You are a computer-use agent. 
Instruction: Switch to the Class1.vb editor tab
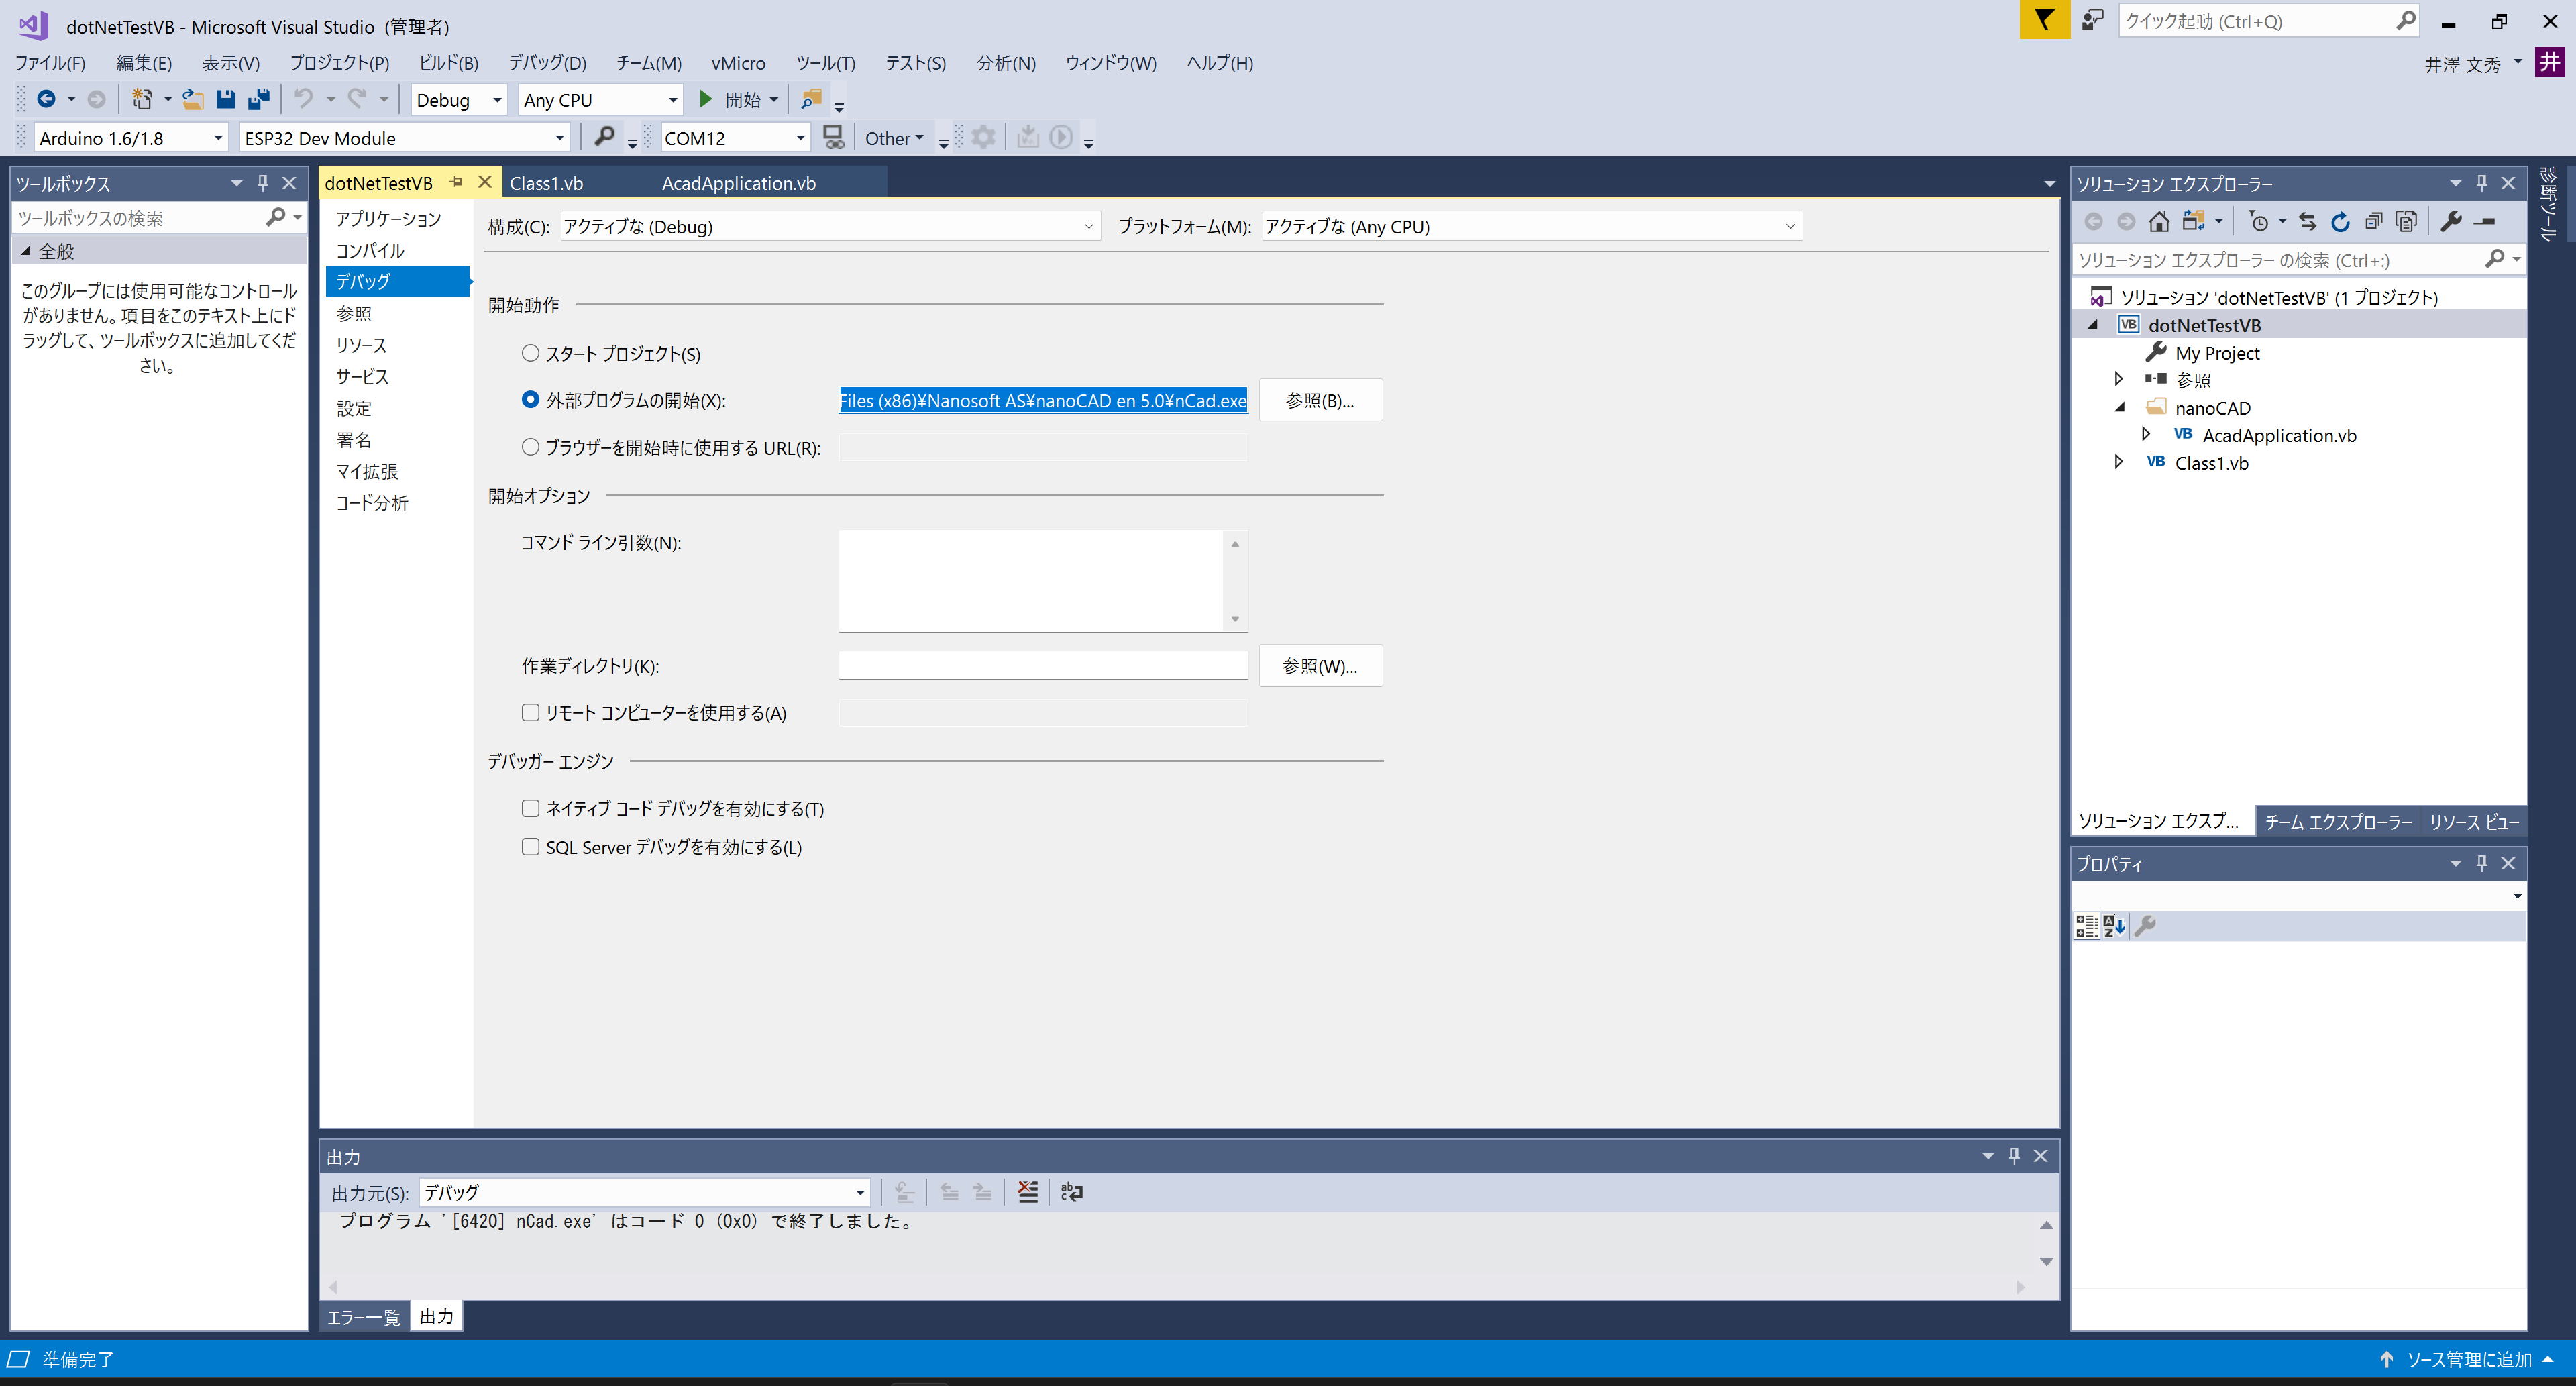[546, 183]
